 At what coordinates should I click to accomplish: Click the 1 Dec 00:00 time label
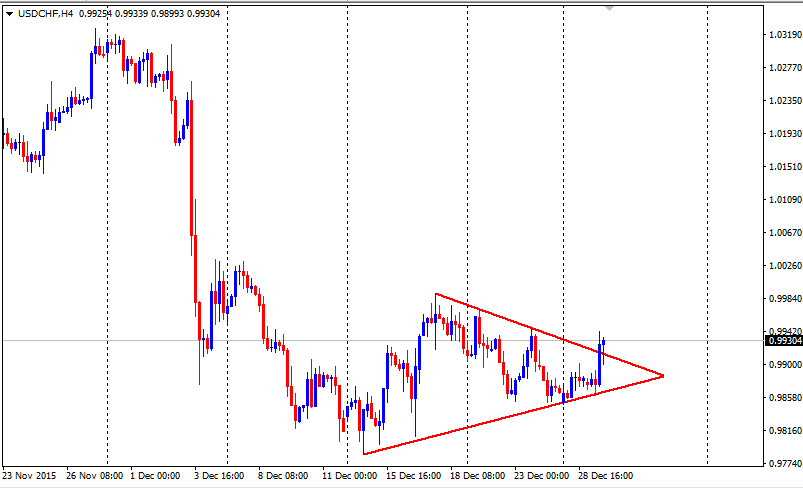155,476
